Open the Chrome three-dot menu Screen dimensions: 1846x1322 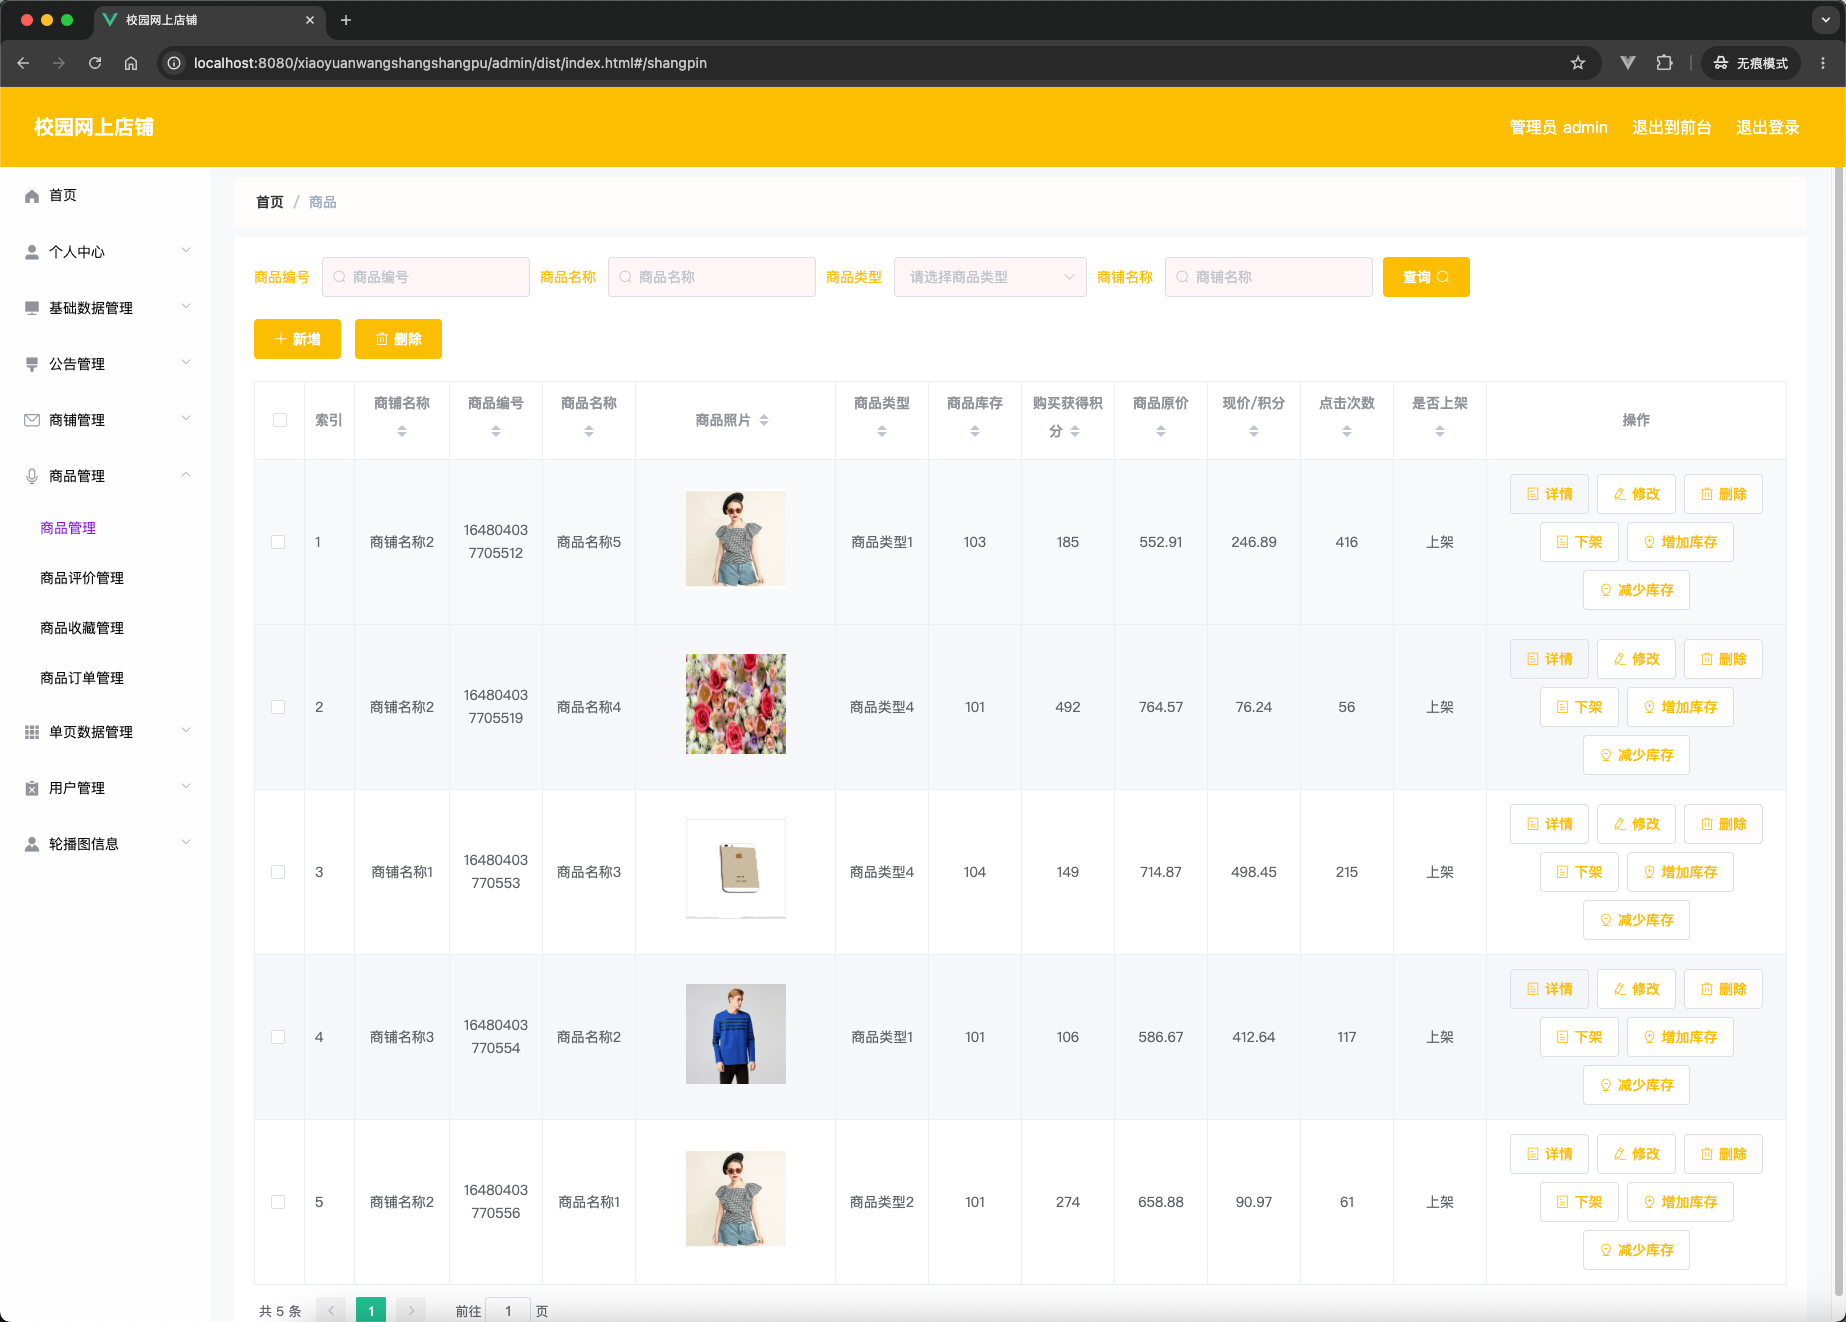pyautogui.click(x=1823, y=63)
